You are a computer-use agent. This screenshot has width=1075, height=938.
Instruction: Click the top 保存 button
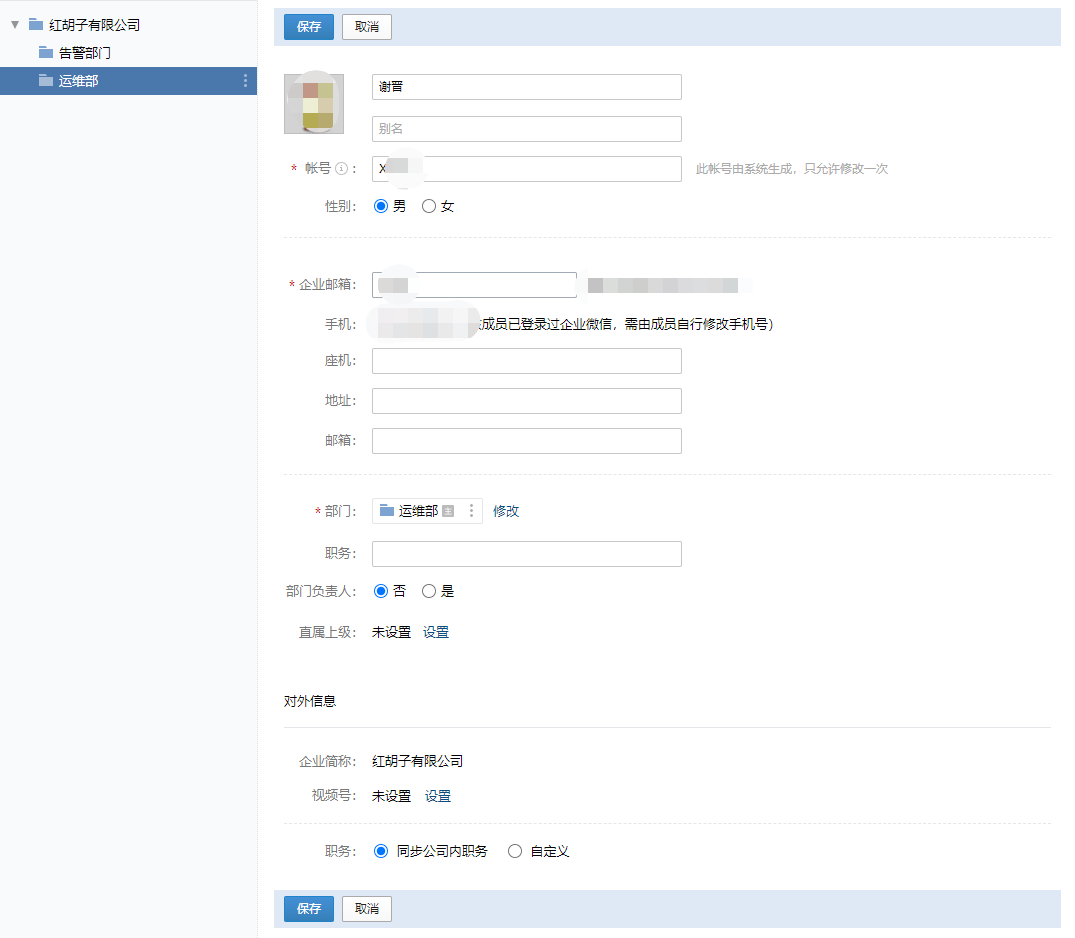tap(308, 27)
